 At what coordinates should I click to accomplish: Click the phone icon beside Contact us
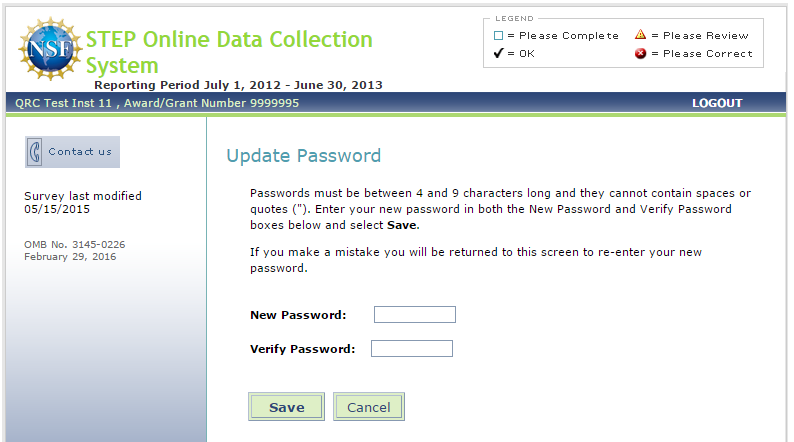point(35,152)
